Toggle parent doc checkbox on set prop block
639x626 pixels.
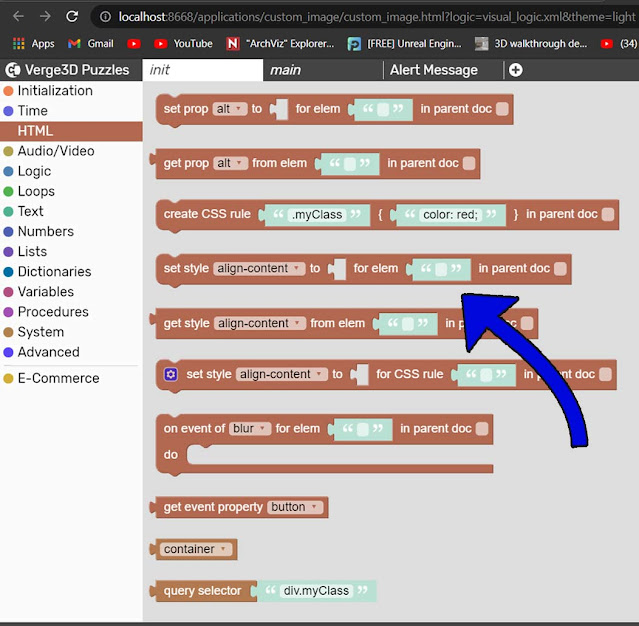pyautogui.click(x=502, y=109)
